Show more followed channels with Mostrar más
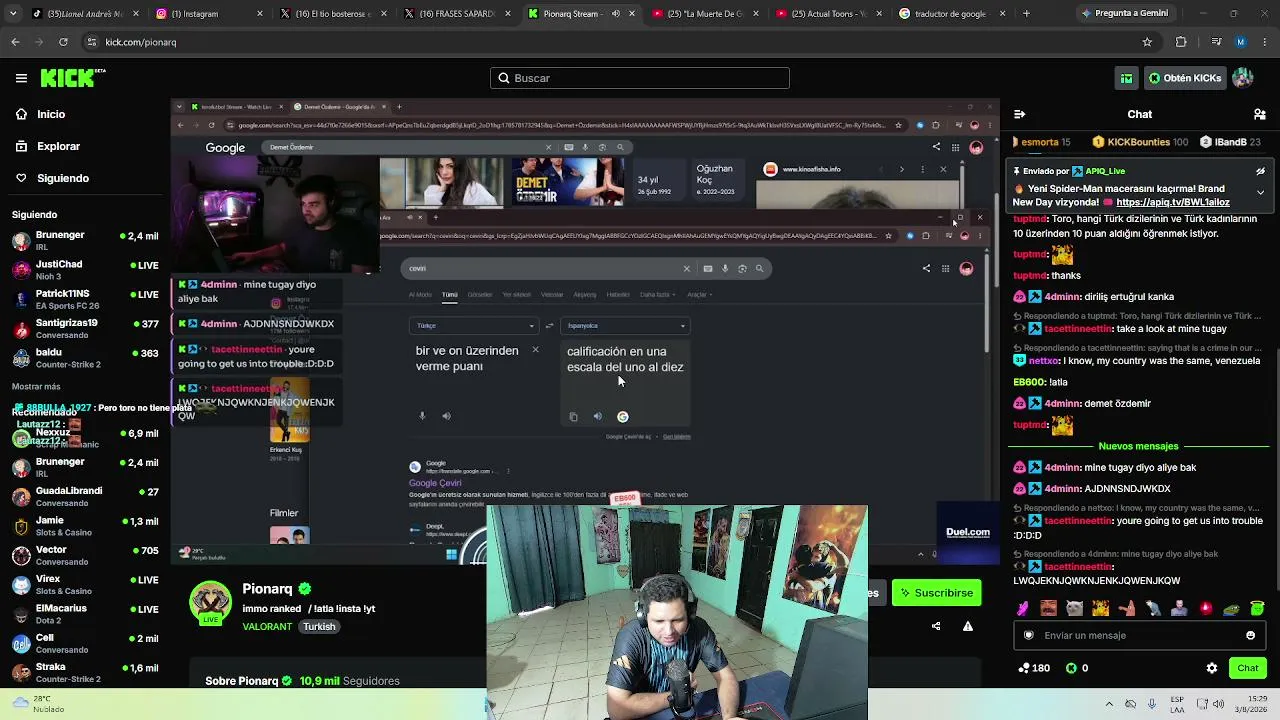The image size is (1280, 720). pyautogui.click(x=36, y=386)
